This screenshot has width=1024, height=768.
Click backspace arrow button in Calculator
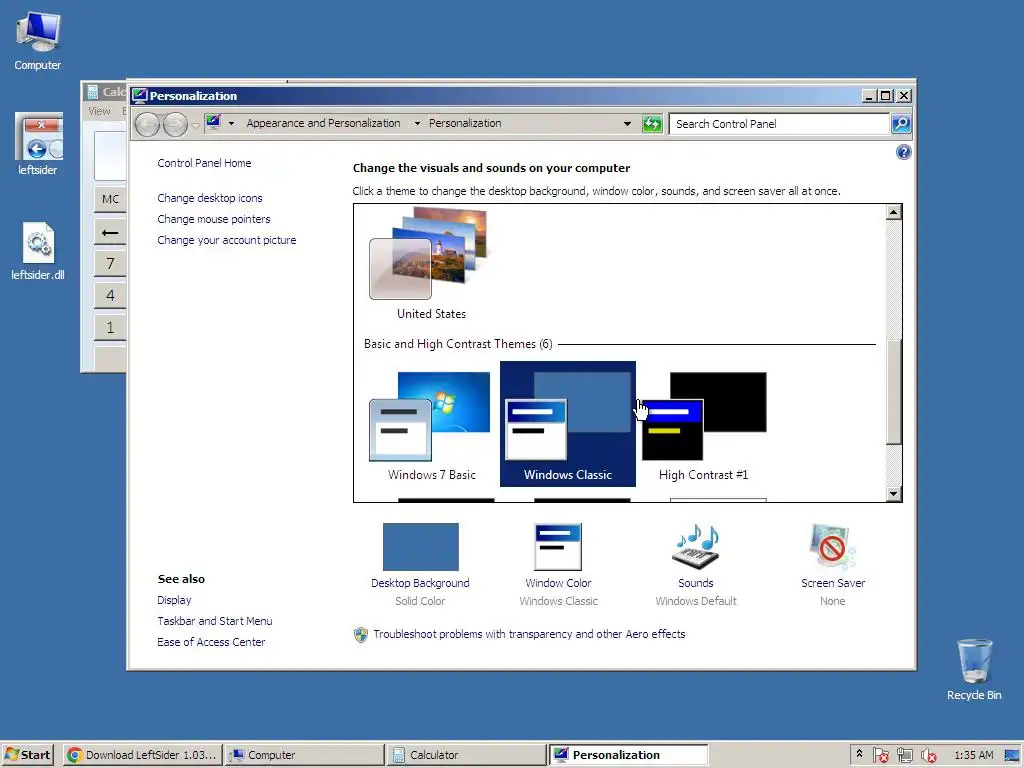[x=110, y=232]
